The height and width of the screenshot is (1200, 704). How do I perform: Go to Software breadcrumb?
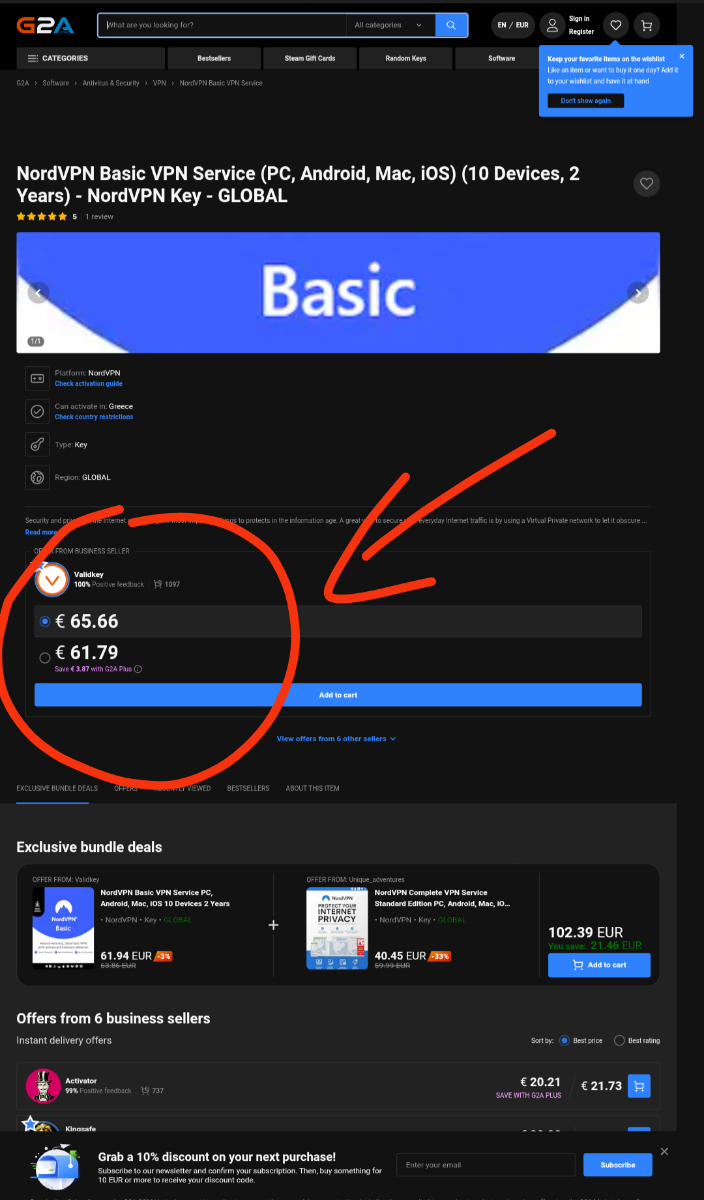click(x=55, y=83)
